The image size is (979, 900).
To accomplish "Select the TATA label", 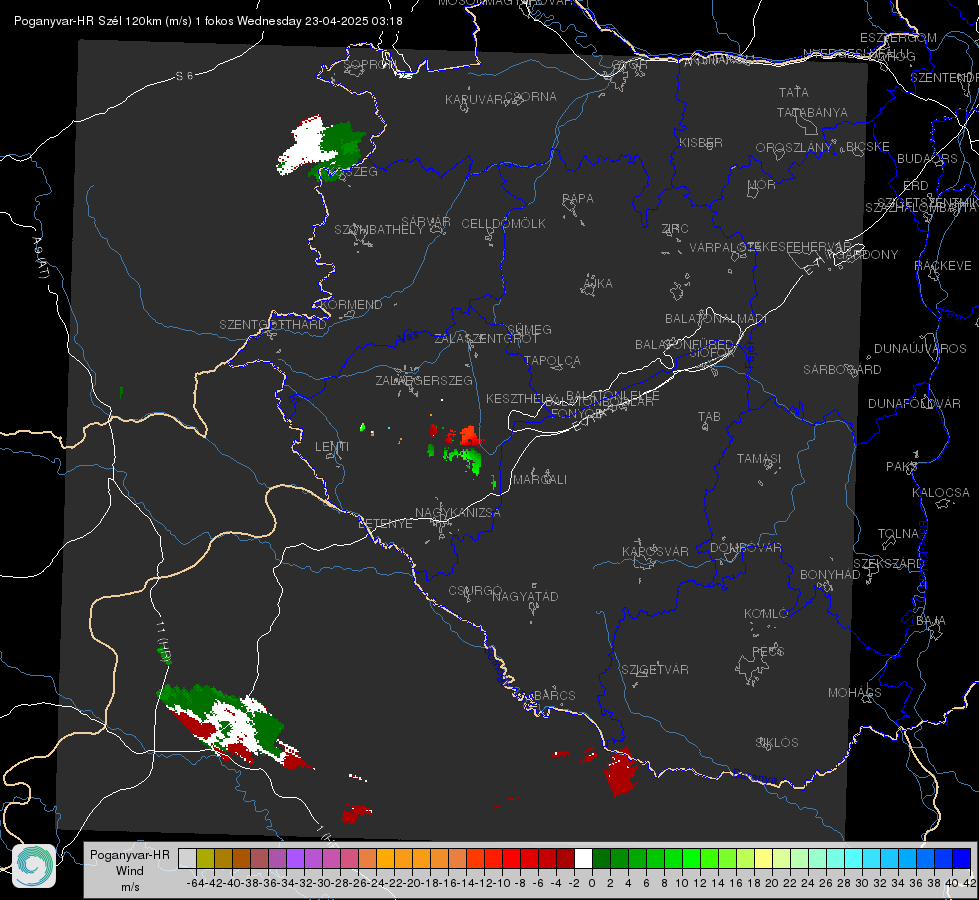I will pyautogui.click(x=794, y=92).
